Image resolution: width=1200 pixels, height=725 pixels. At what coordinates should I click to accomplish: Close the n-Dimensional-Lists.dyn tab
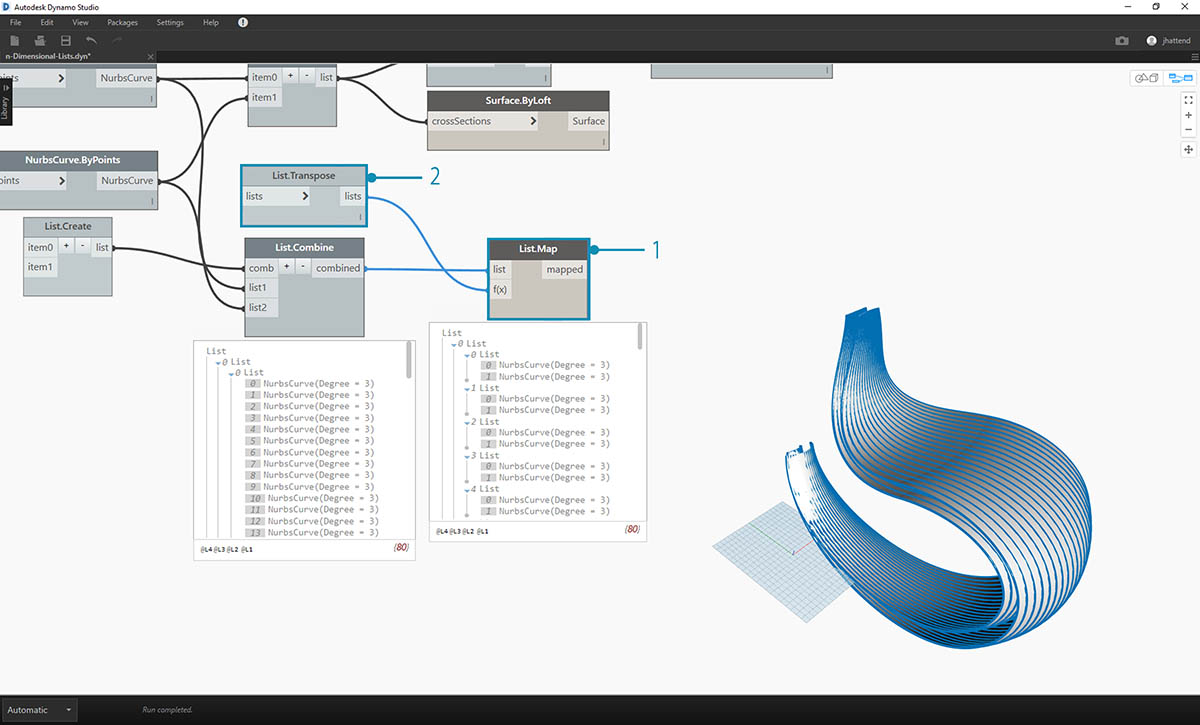pos(150,57)
